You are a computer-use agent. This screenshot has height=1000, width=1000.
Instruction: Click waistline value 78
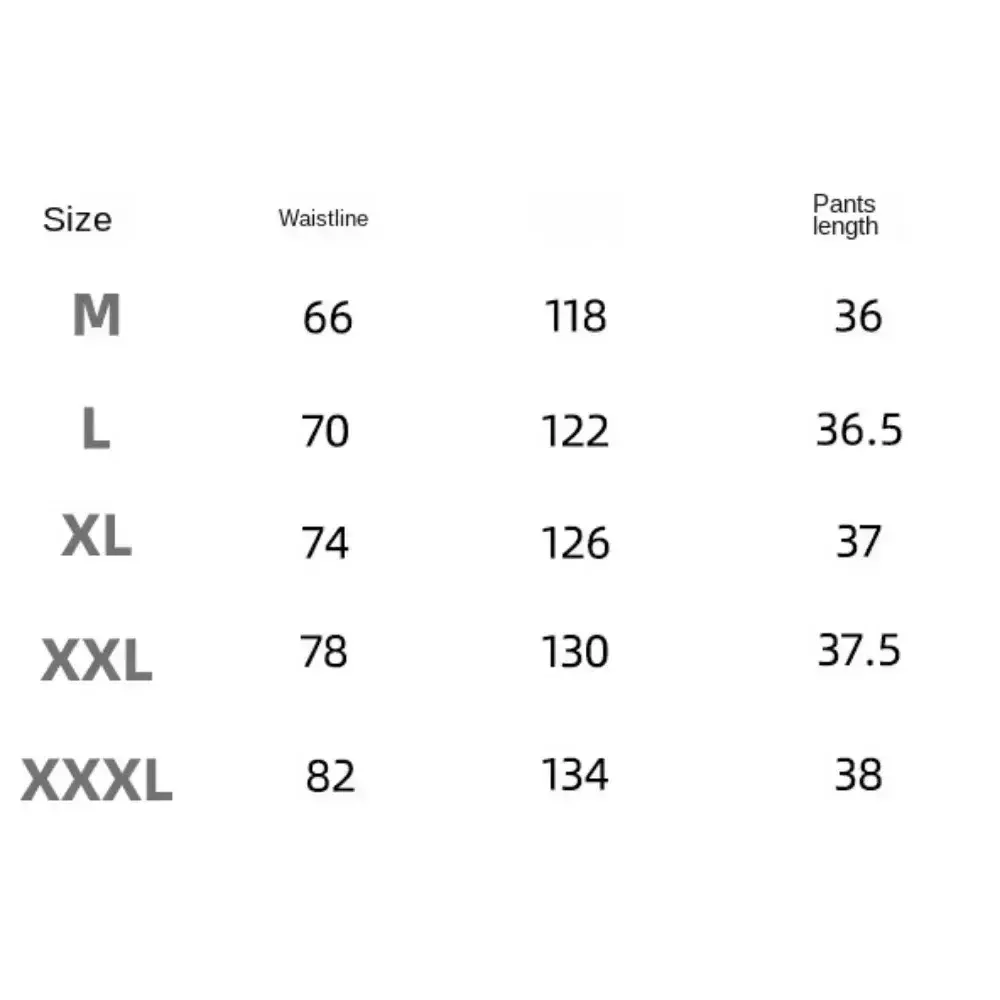point(323,652)
